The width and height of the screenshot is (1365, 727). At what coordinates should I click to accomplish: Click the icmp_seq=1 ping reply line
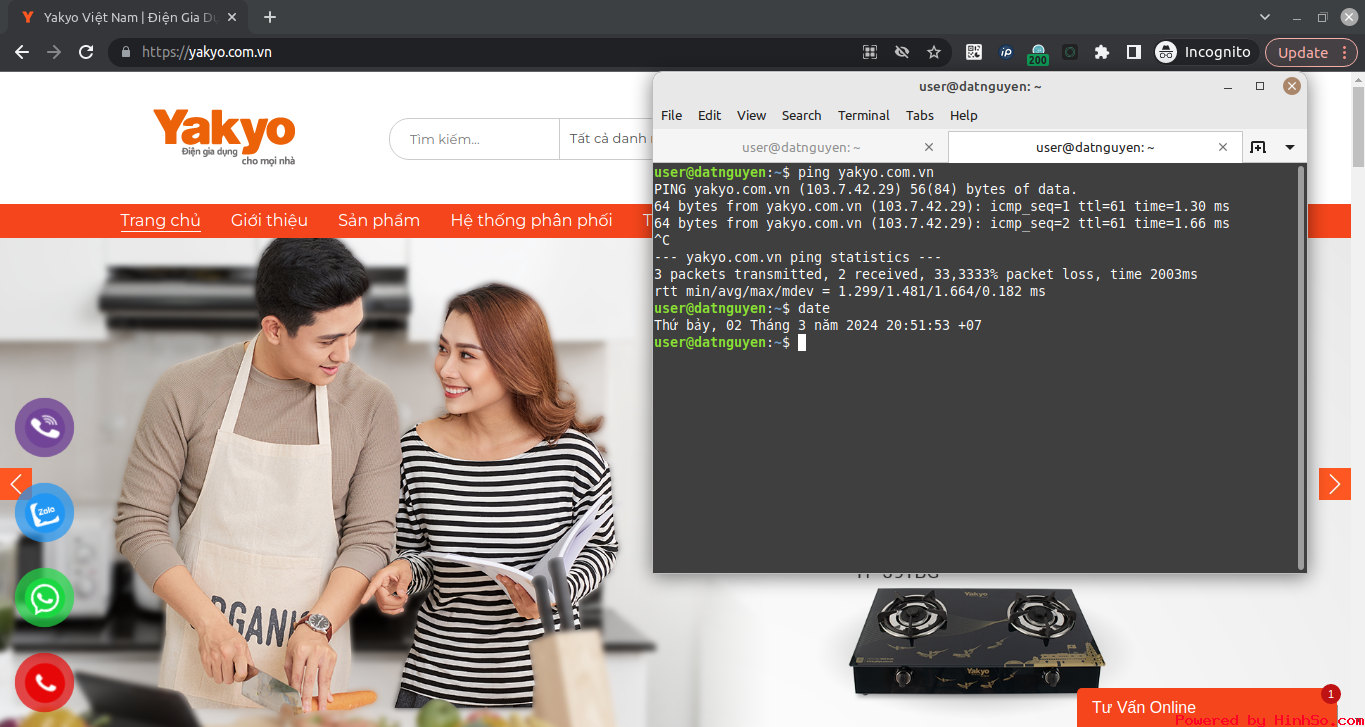pos(942,206)
